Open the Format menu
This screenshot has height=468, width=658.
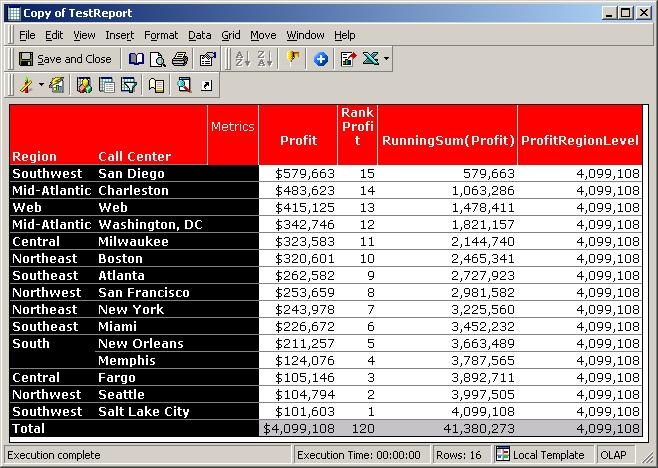[161, 35]
